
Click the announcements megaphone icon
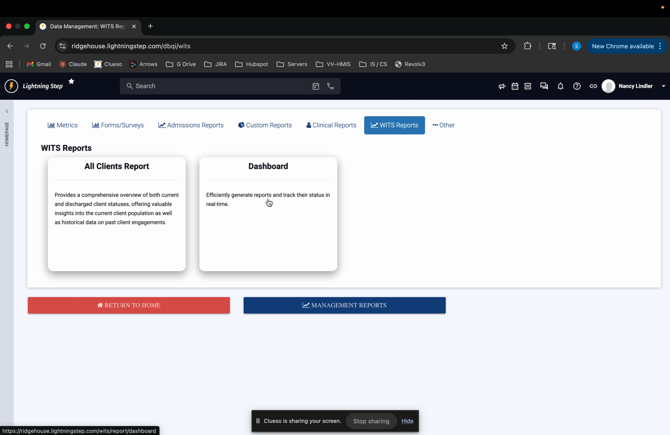[x=502, y=86]
